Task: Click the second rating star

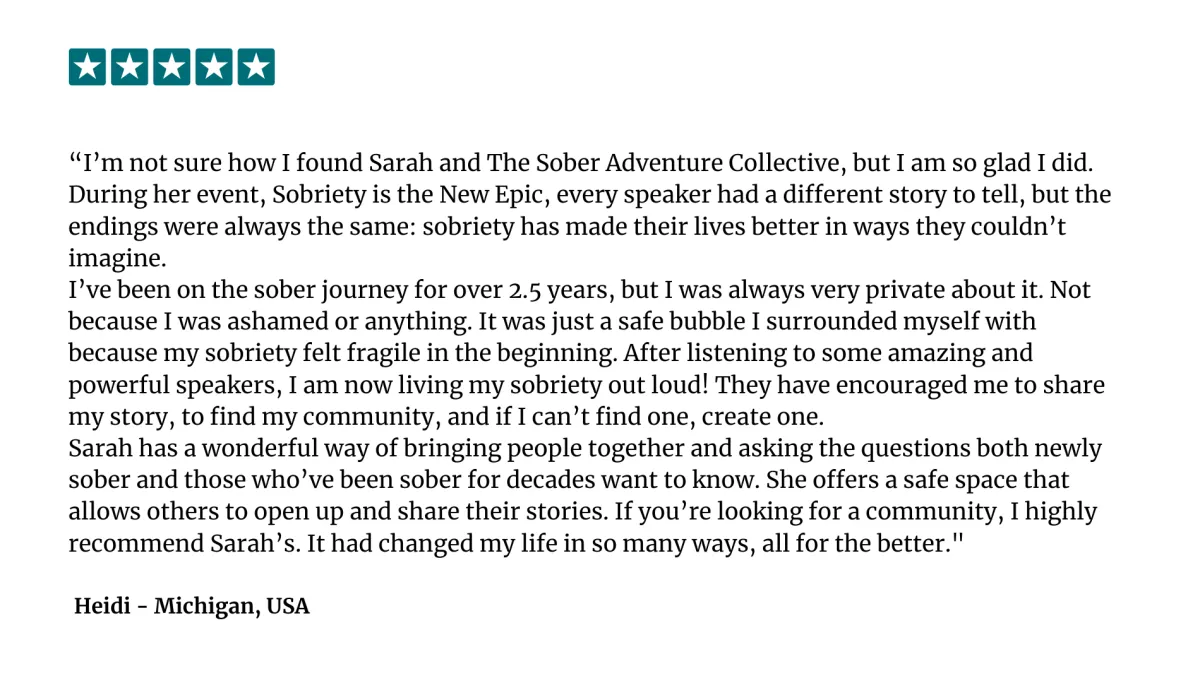Action: [x=130, y=67]
